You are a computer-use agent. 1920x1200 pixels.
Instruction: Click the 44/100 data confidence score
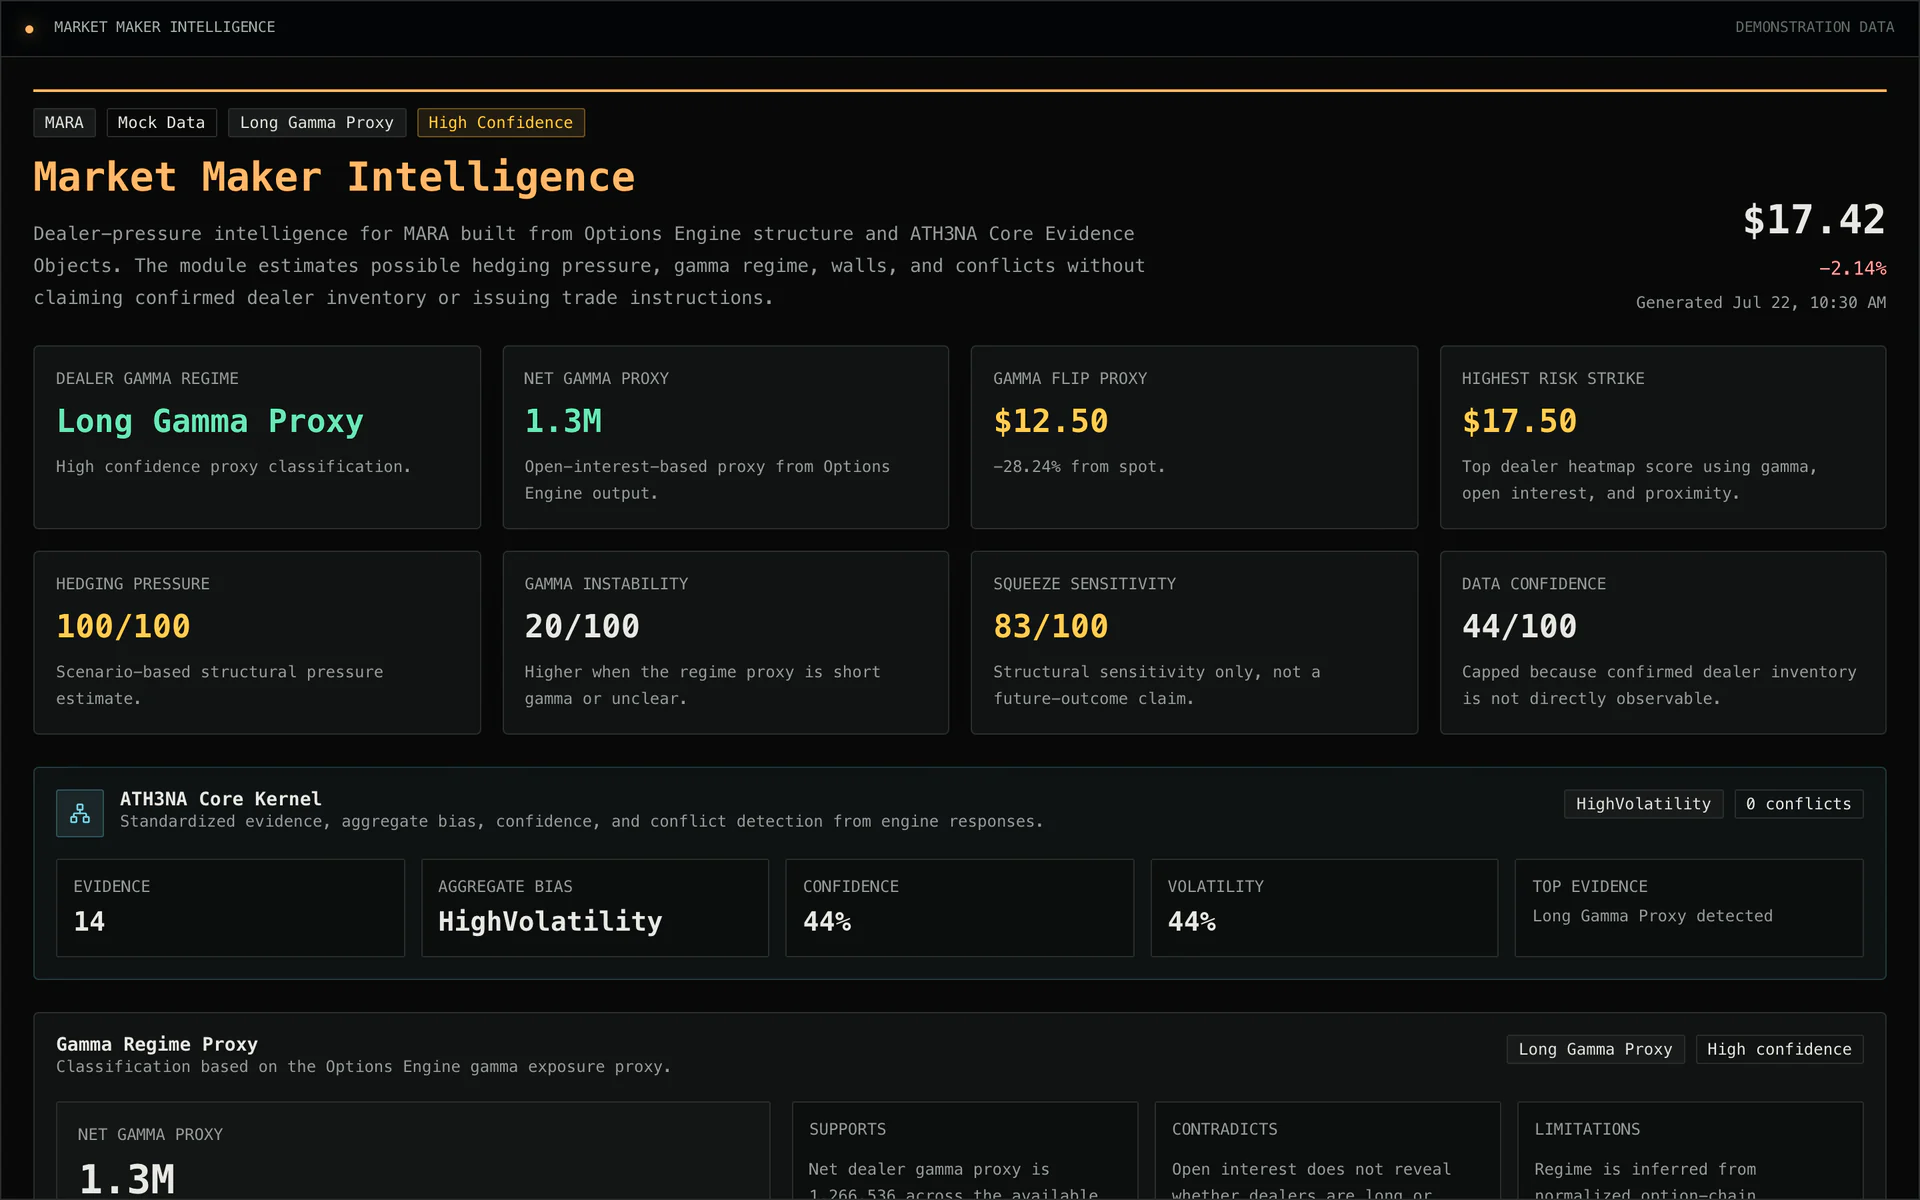click(1519, 626)
